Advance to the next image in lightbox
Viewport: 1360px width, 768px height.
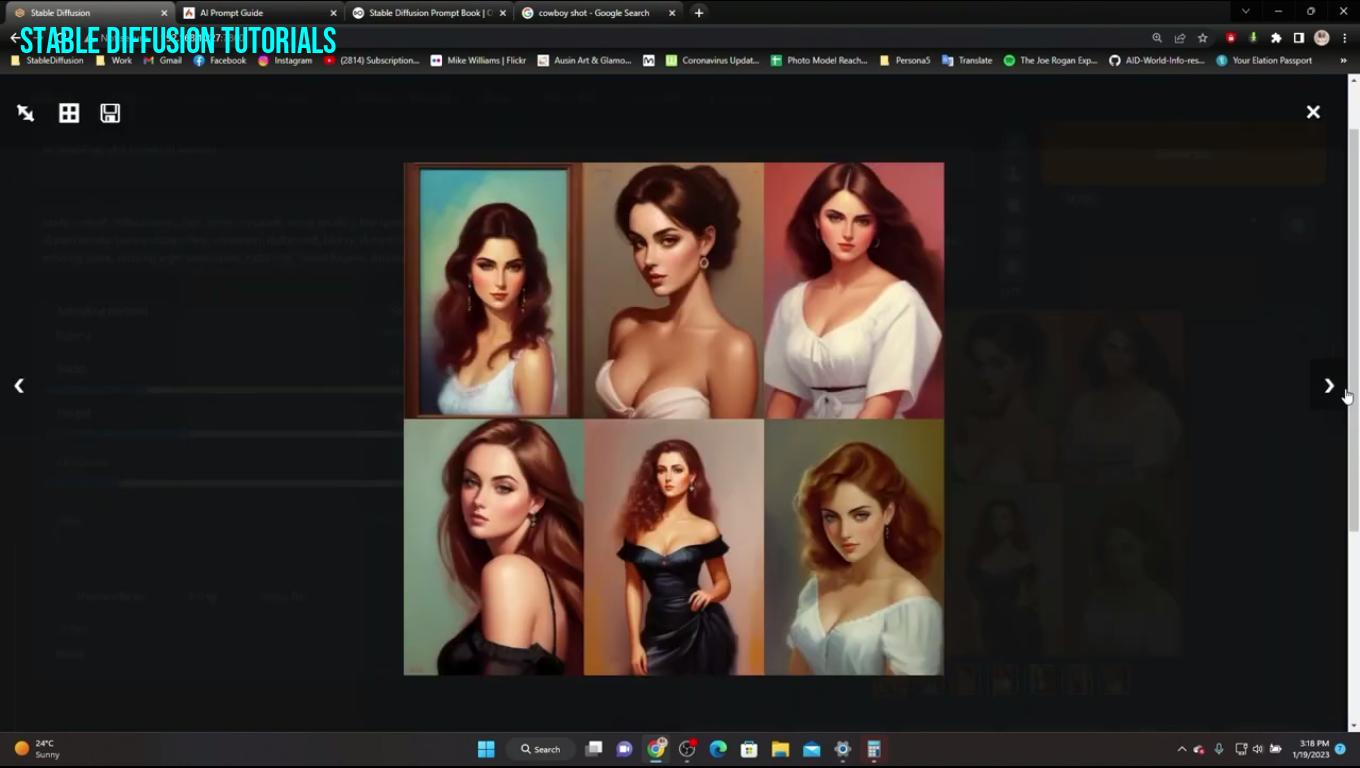[x=1329, y=385]
